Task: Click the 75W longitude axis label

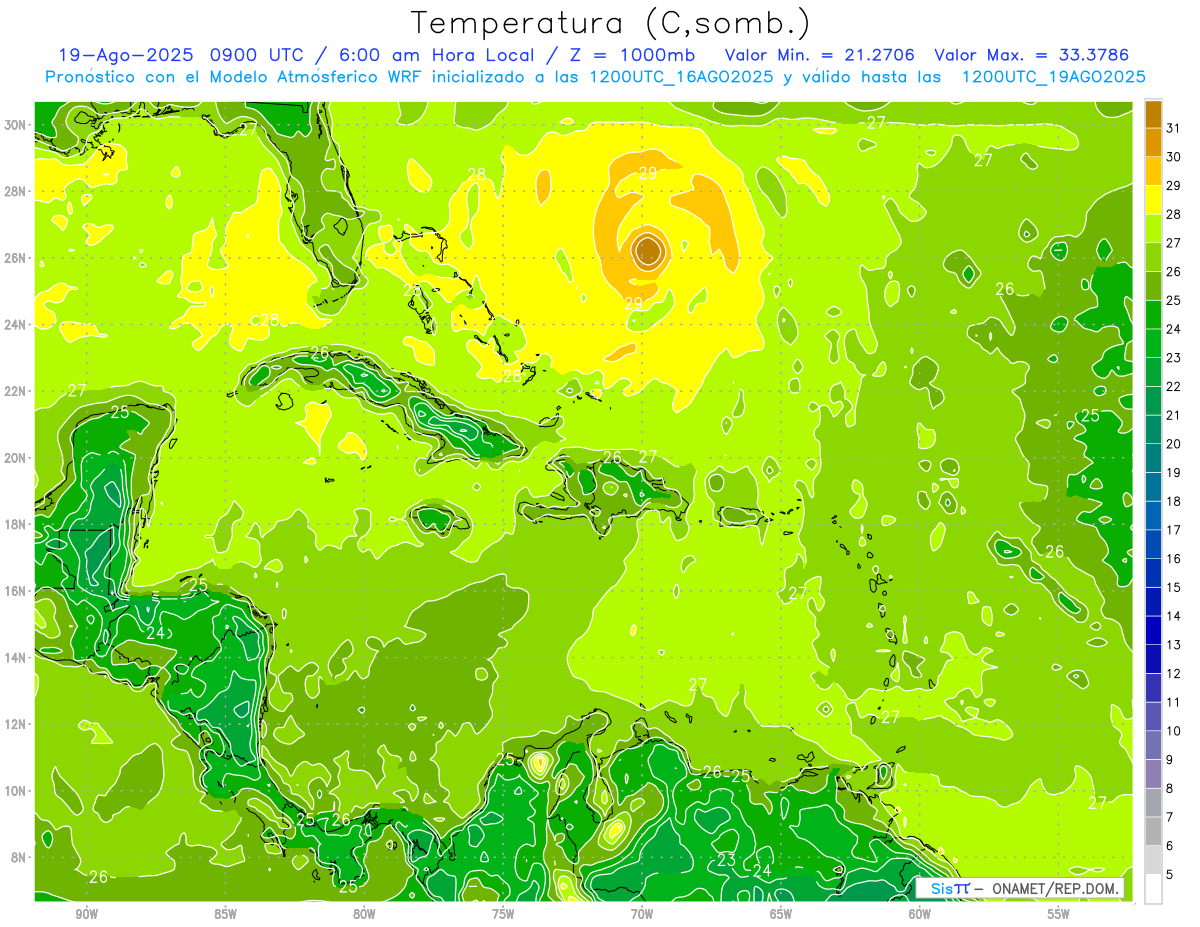Action: pos(503,914)
